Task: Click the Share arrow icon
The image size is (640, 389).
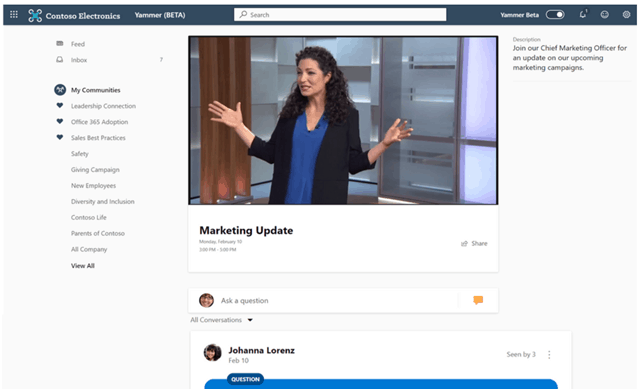Action: click(464, 244)
